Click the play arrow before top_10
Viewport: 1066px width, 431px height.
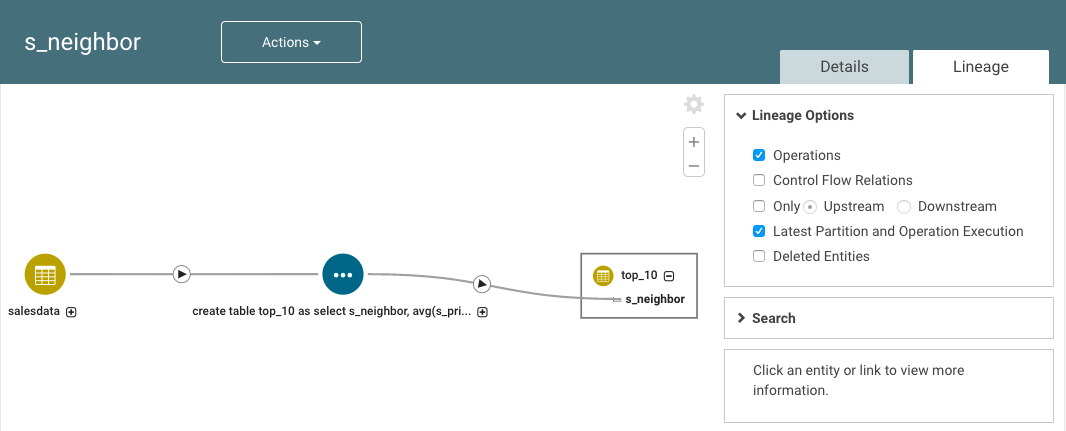[481, 283]
